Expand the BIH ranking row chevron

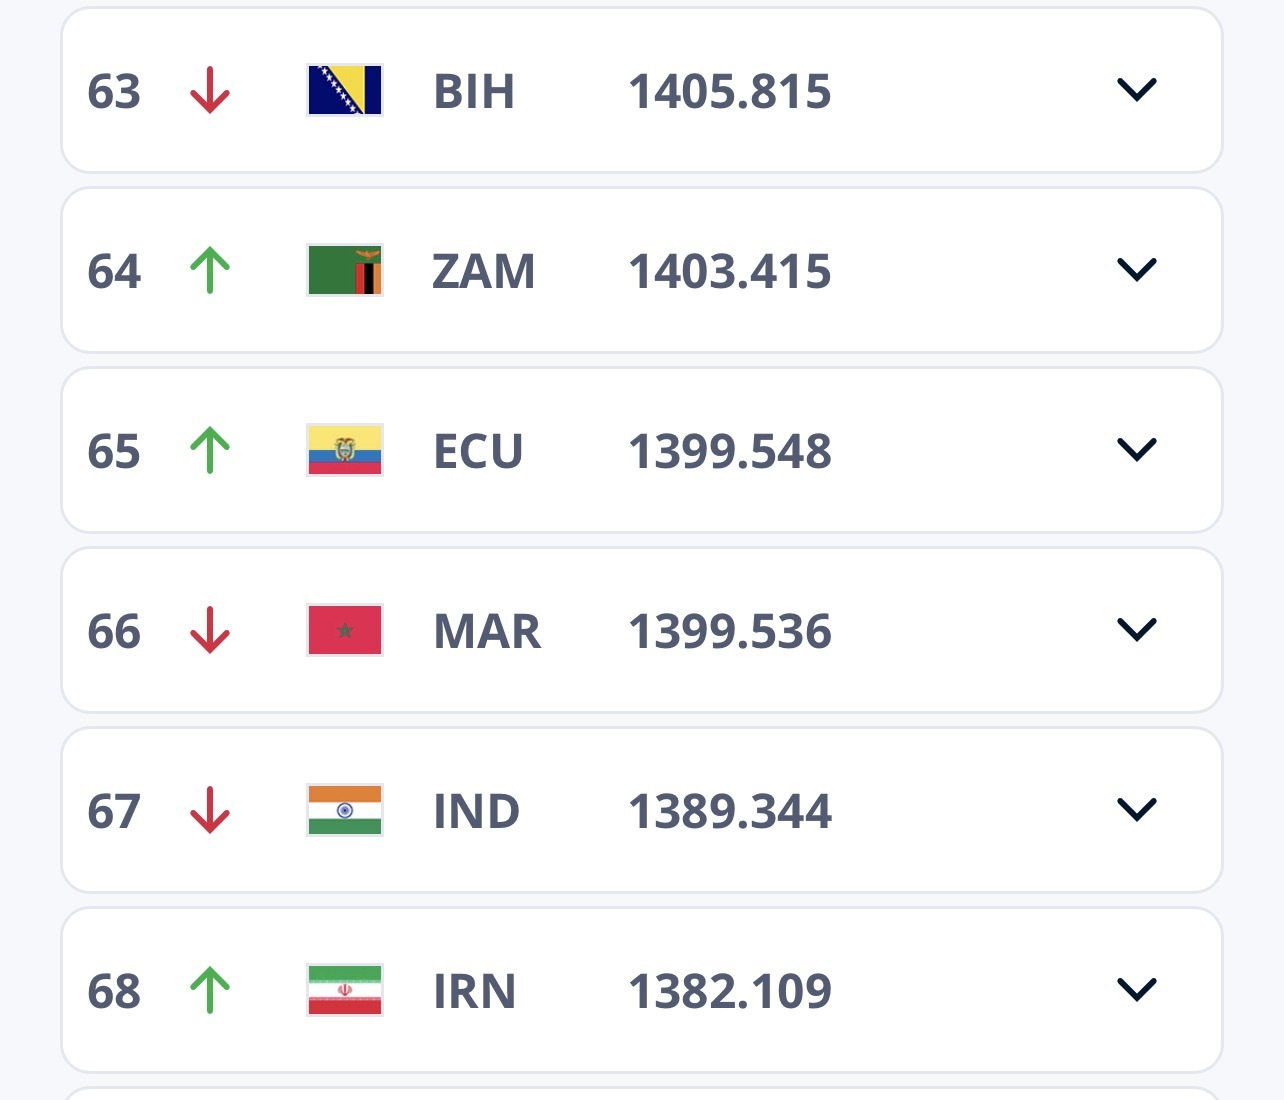tap(1136, 90)
